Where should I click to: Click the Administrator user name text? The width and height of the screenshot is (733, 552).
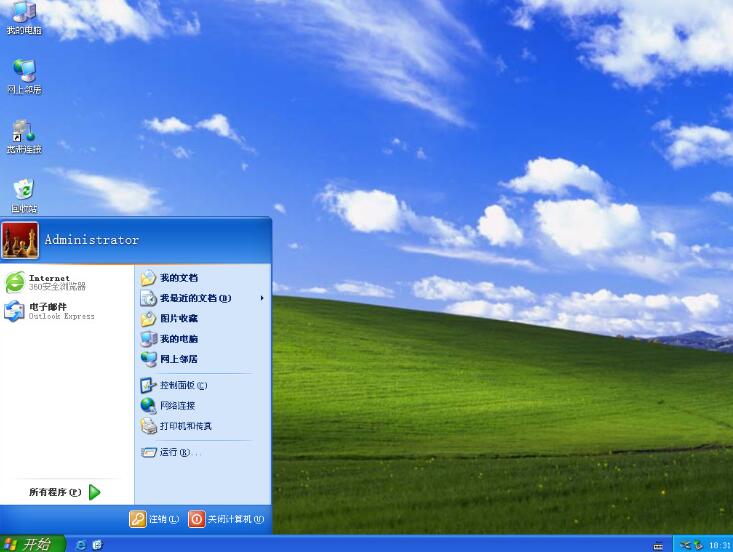coord(92,240)
